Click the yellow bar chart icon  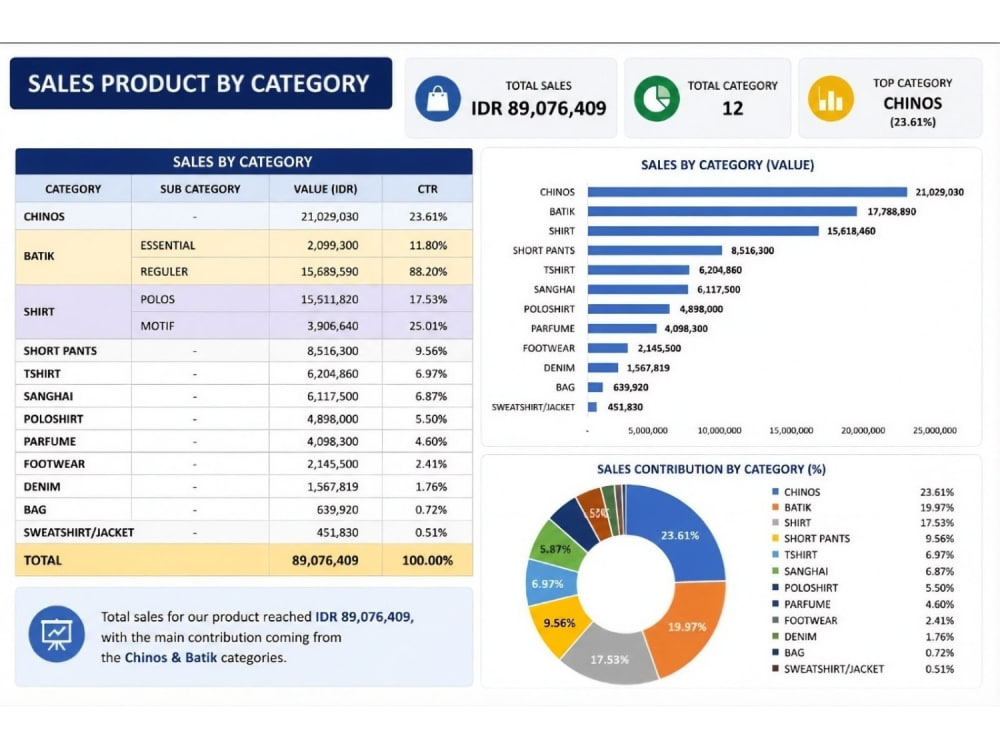pyautogui.click(x=831, y=99)
